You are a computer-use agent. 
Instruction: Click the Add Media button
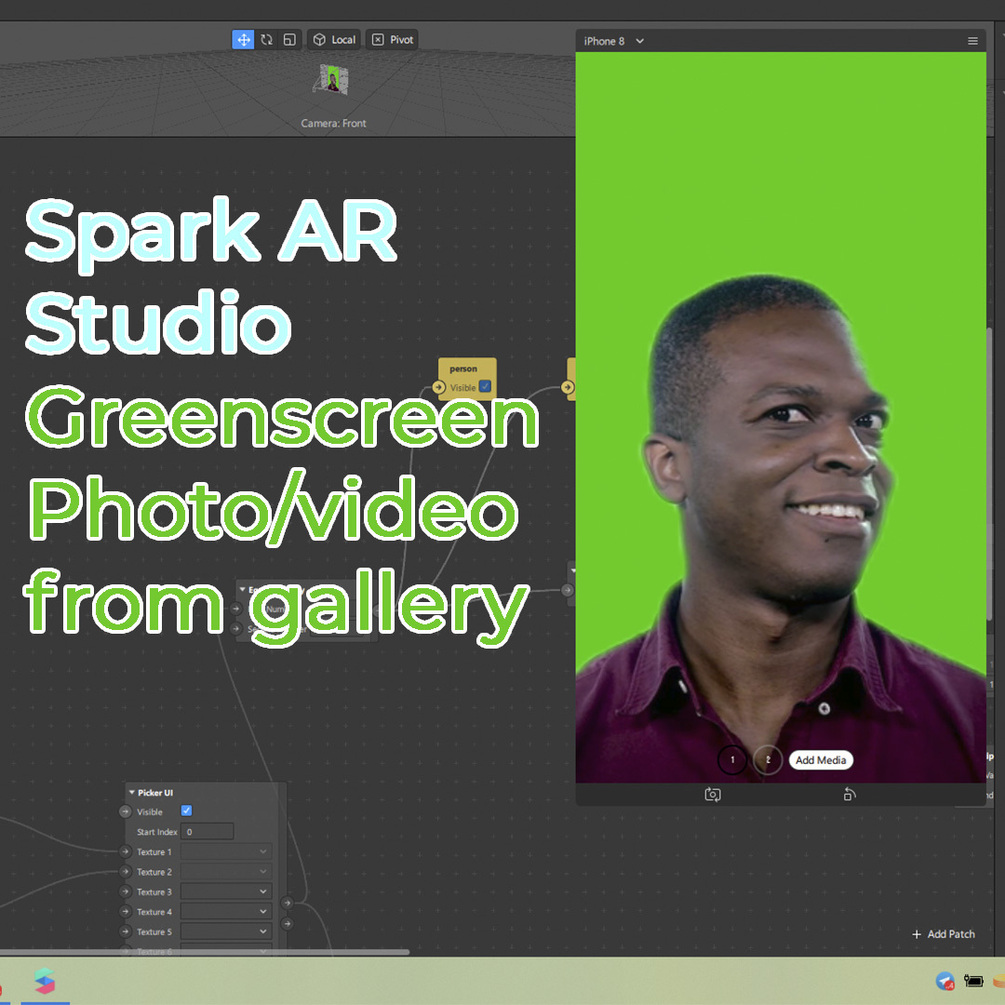click(820, 760)
